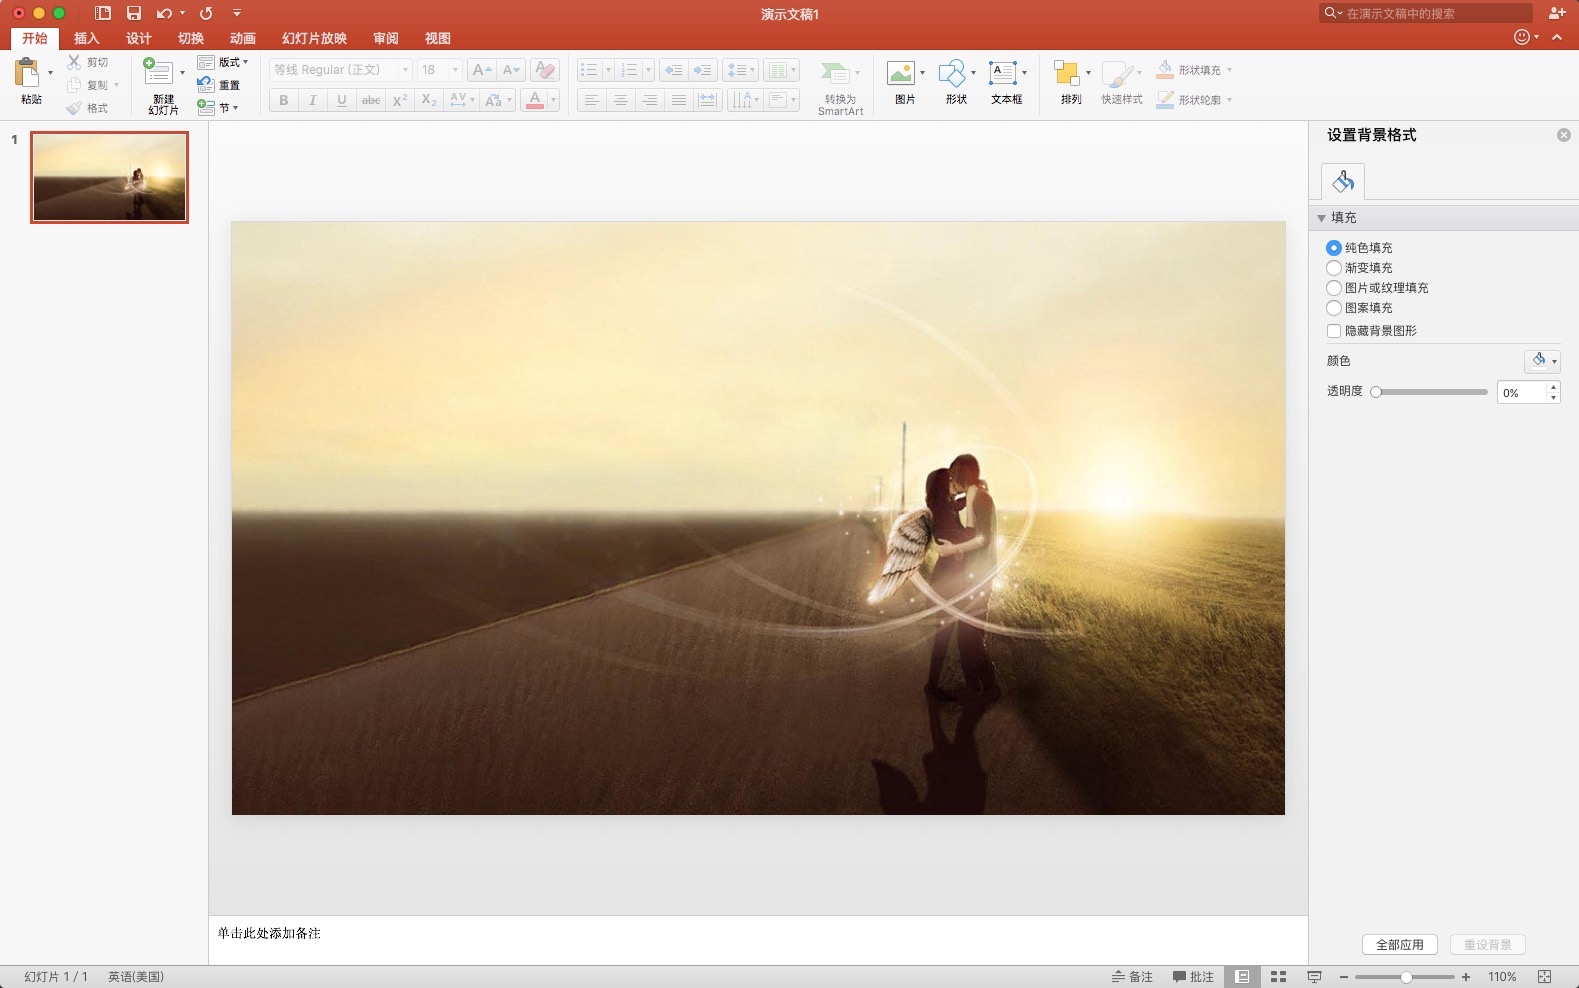Click the Convert to SmartArt icon
Image resolution: width=1579 pixels, height=988 pixels.
pos(835,73)
